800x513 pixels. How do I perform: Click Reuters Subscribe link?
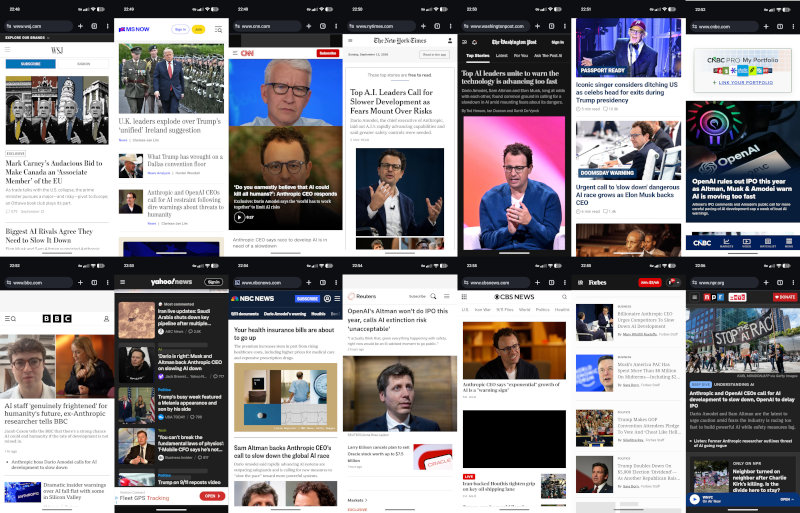coord(417,296)
